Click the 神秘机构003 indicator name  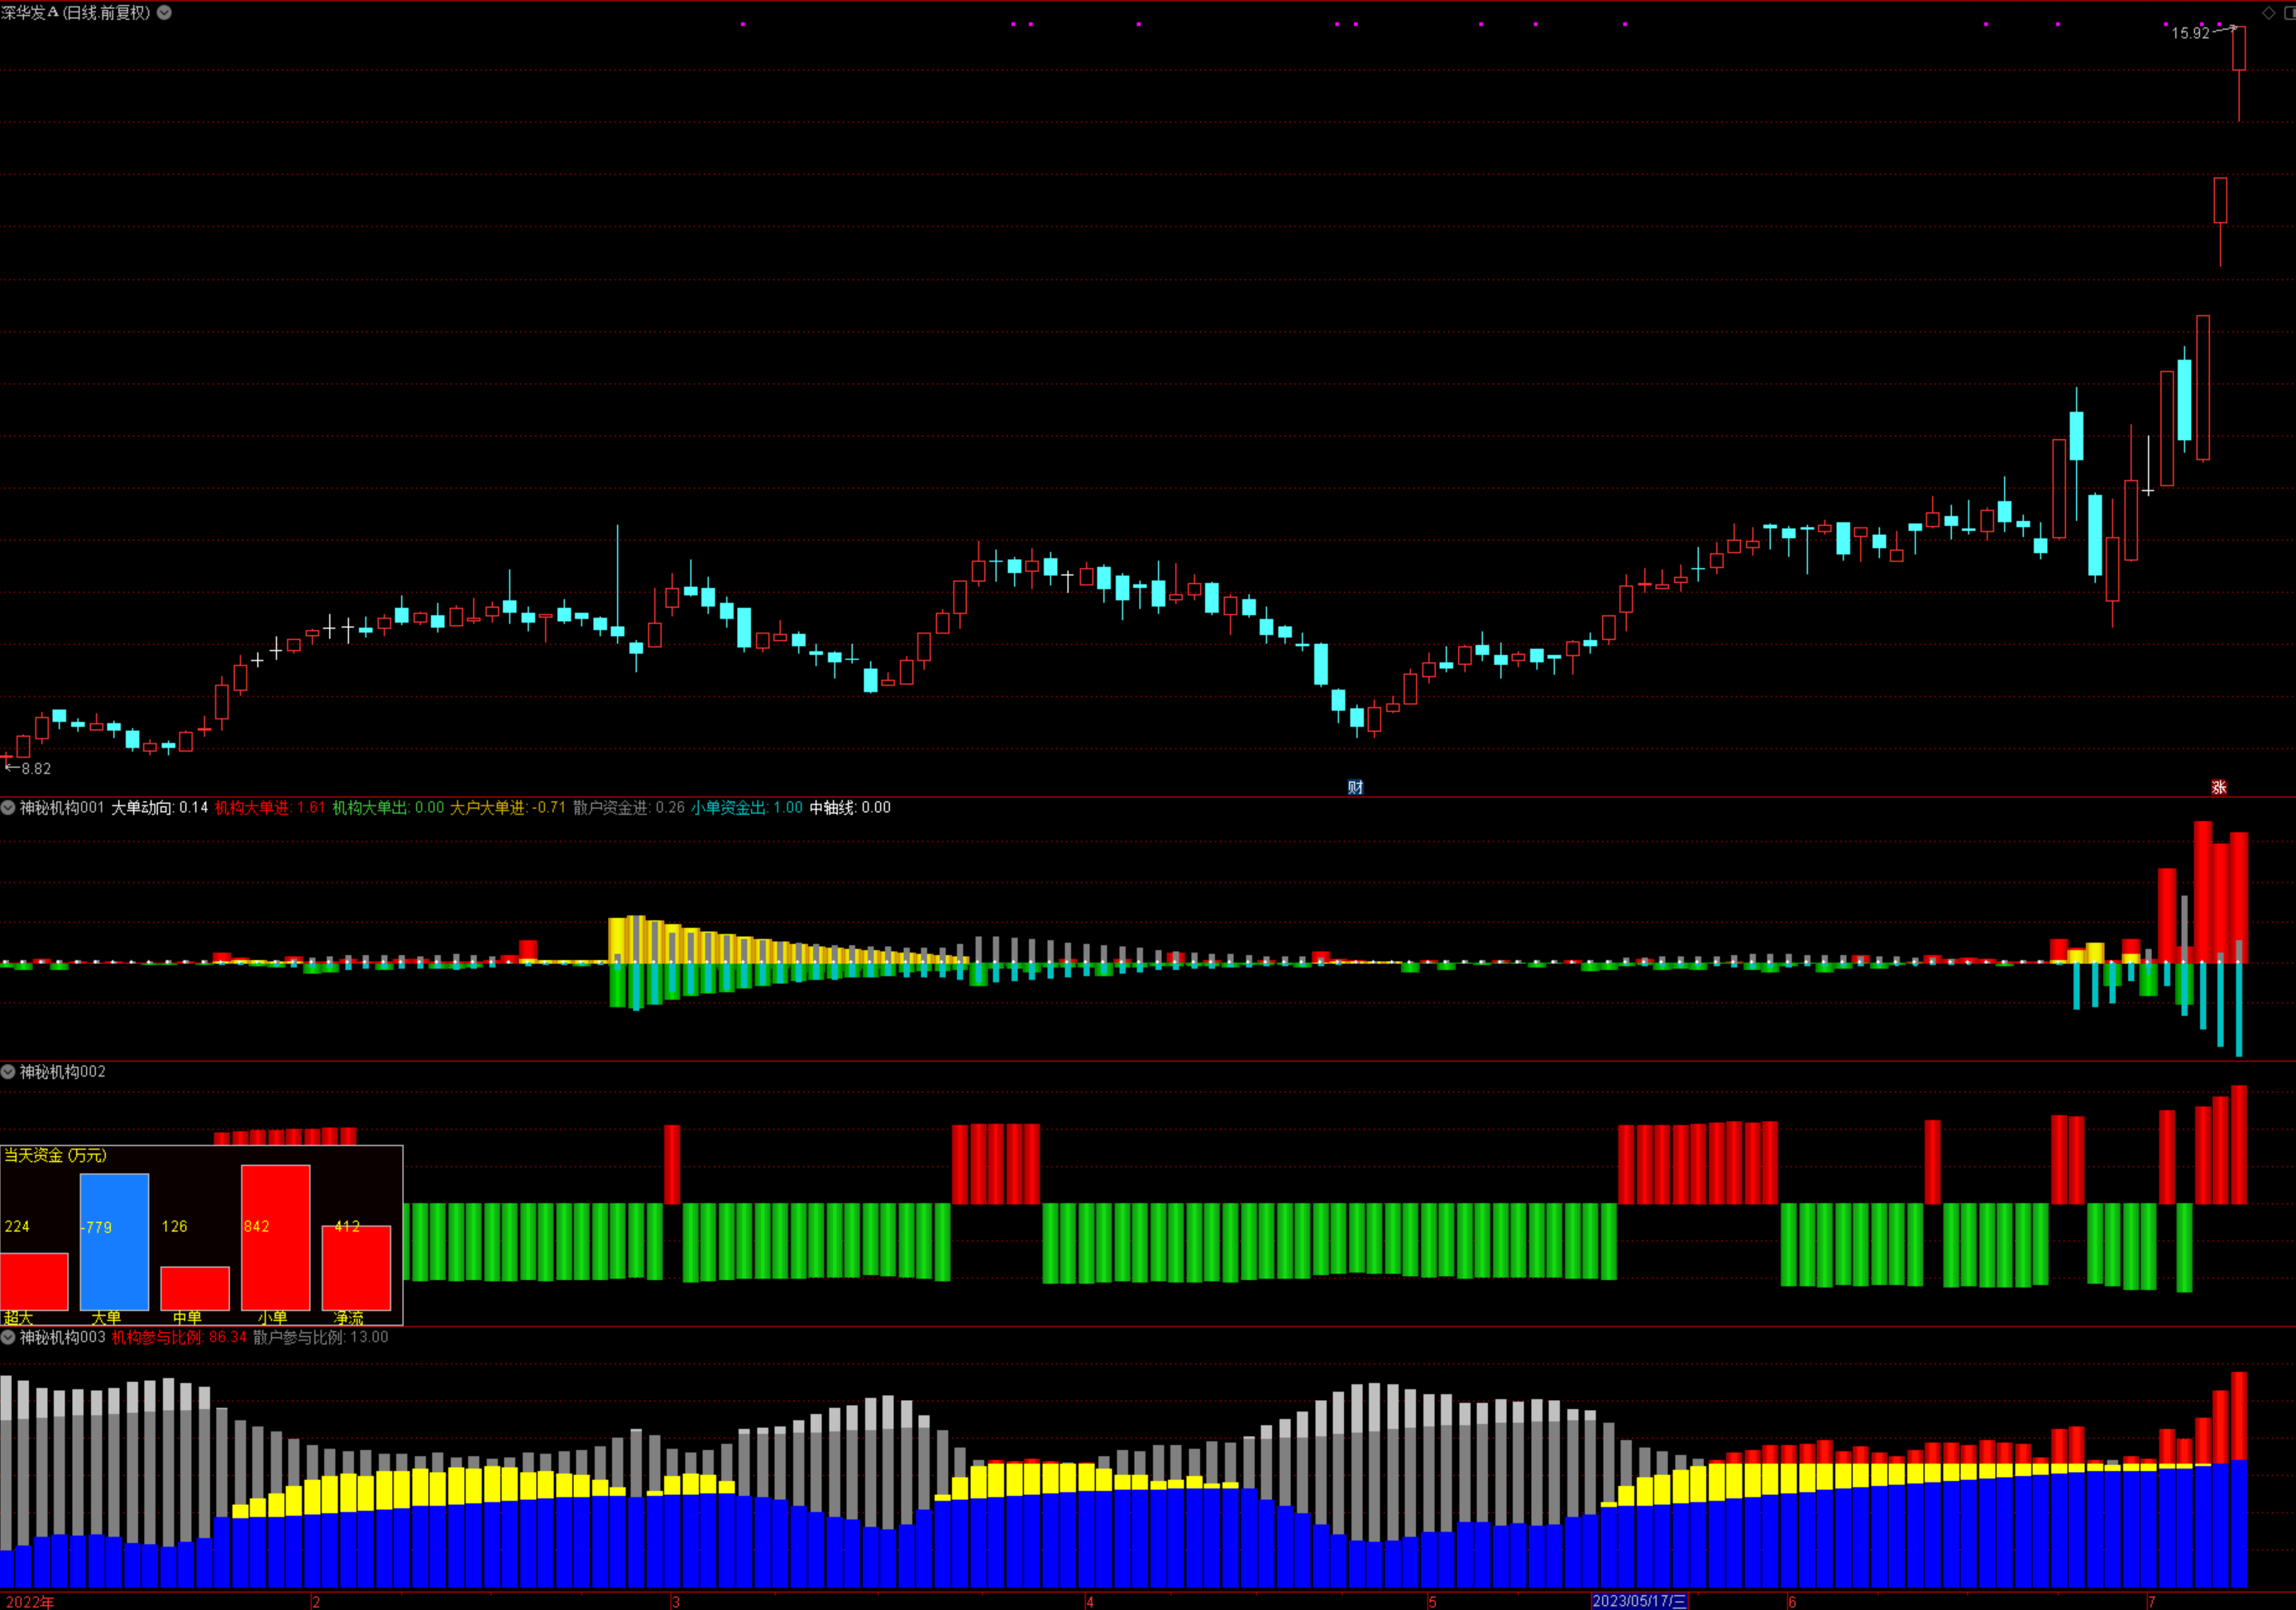[62, 1337]
